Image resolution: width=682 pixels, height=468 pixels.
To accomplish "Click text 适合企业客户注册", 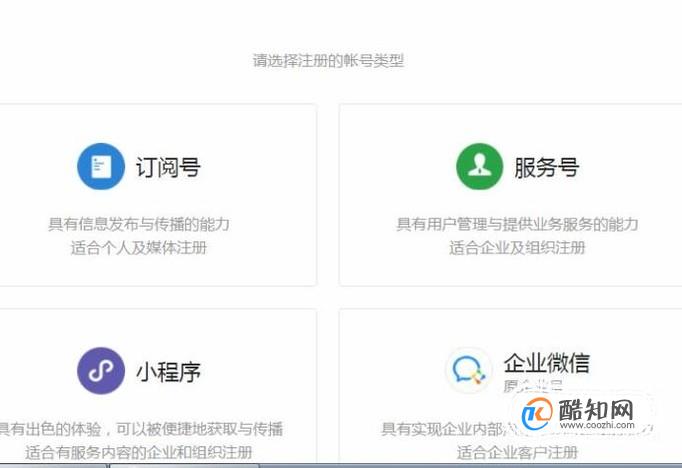I will 517,452.
